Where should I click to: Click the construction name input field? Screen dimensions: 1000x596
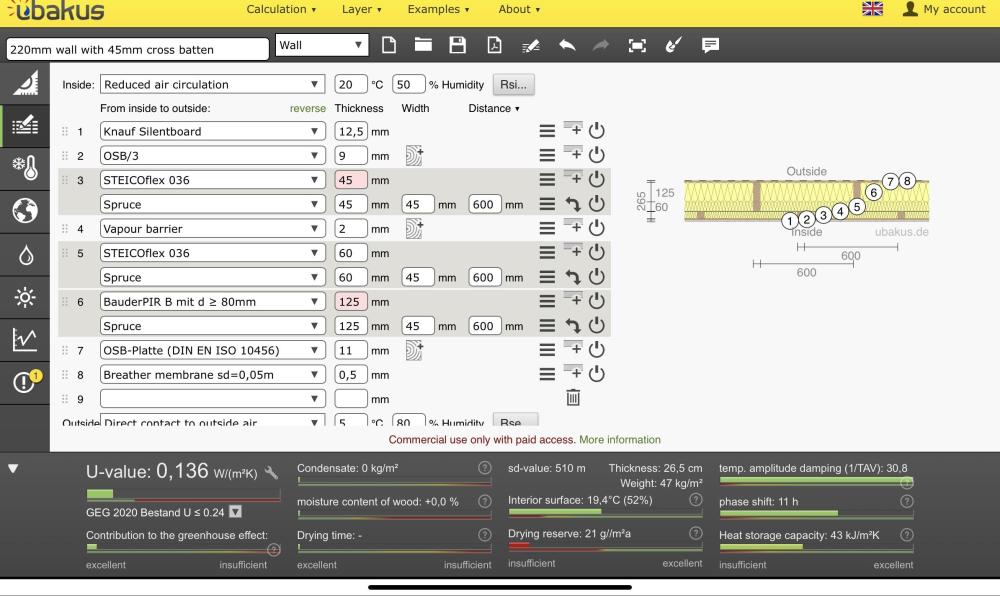click(138, 49)
